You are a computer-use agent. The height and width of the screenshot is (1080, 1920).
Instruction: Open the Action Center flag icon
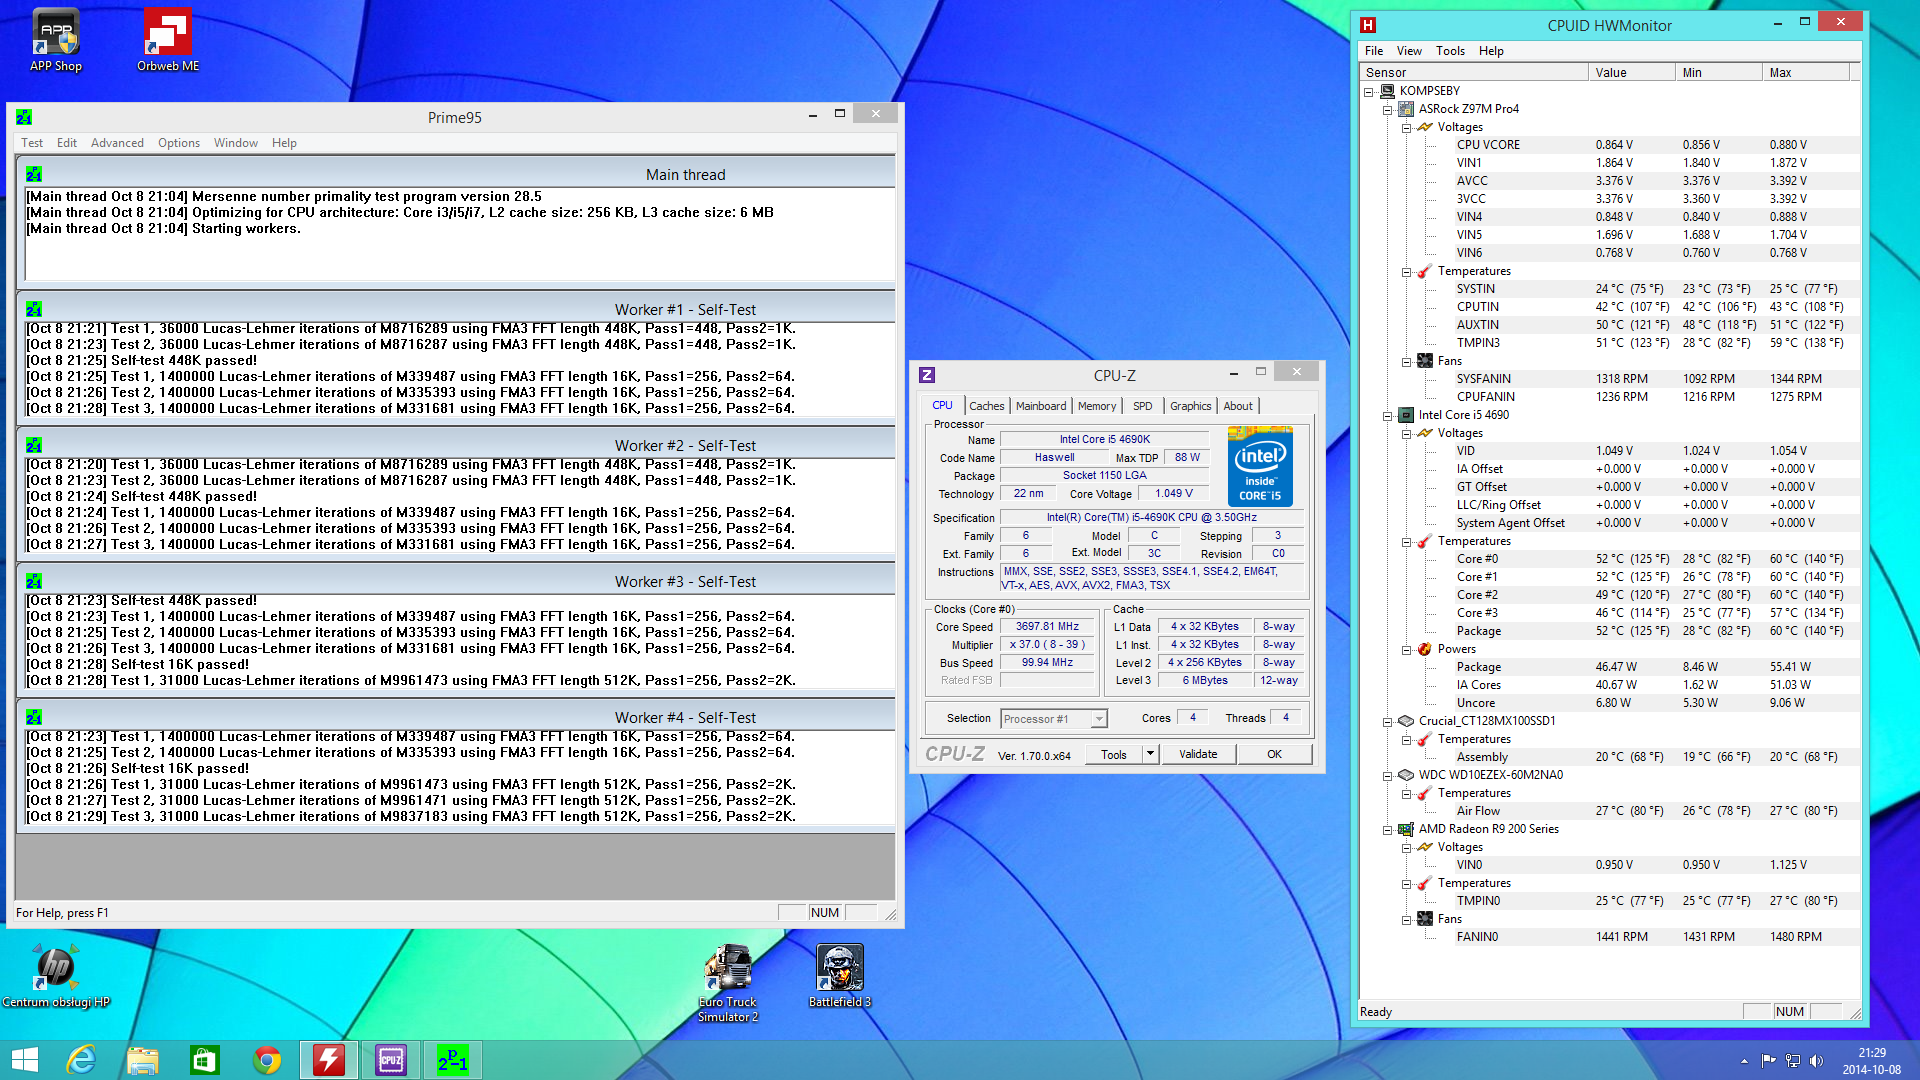point(1768,1060)
